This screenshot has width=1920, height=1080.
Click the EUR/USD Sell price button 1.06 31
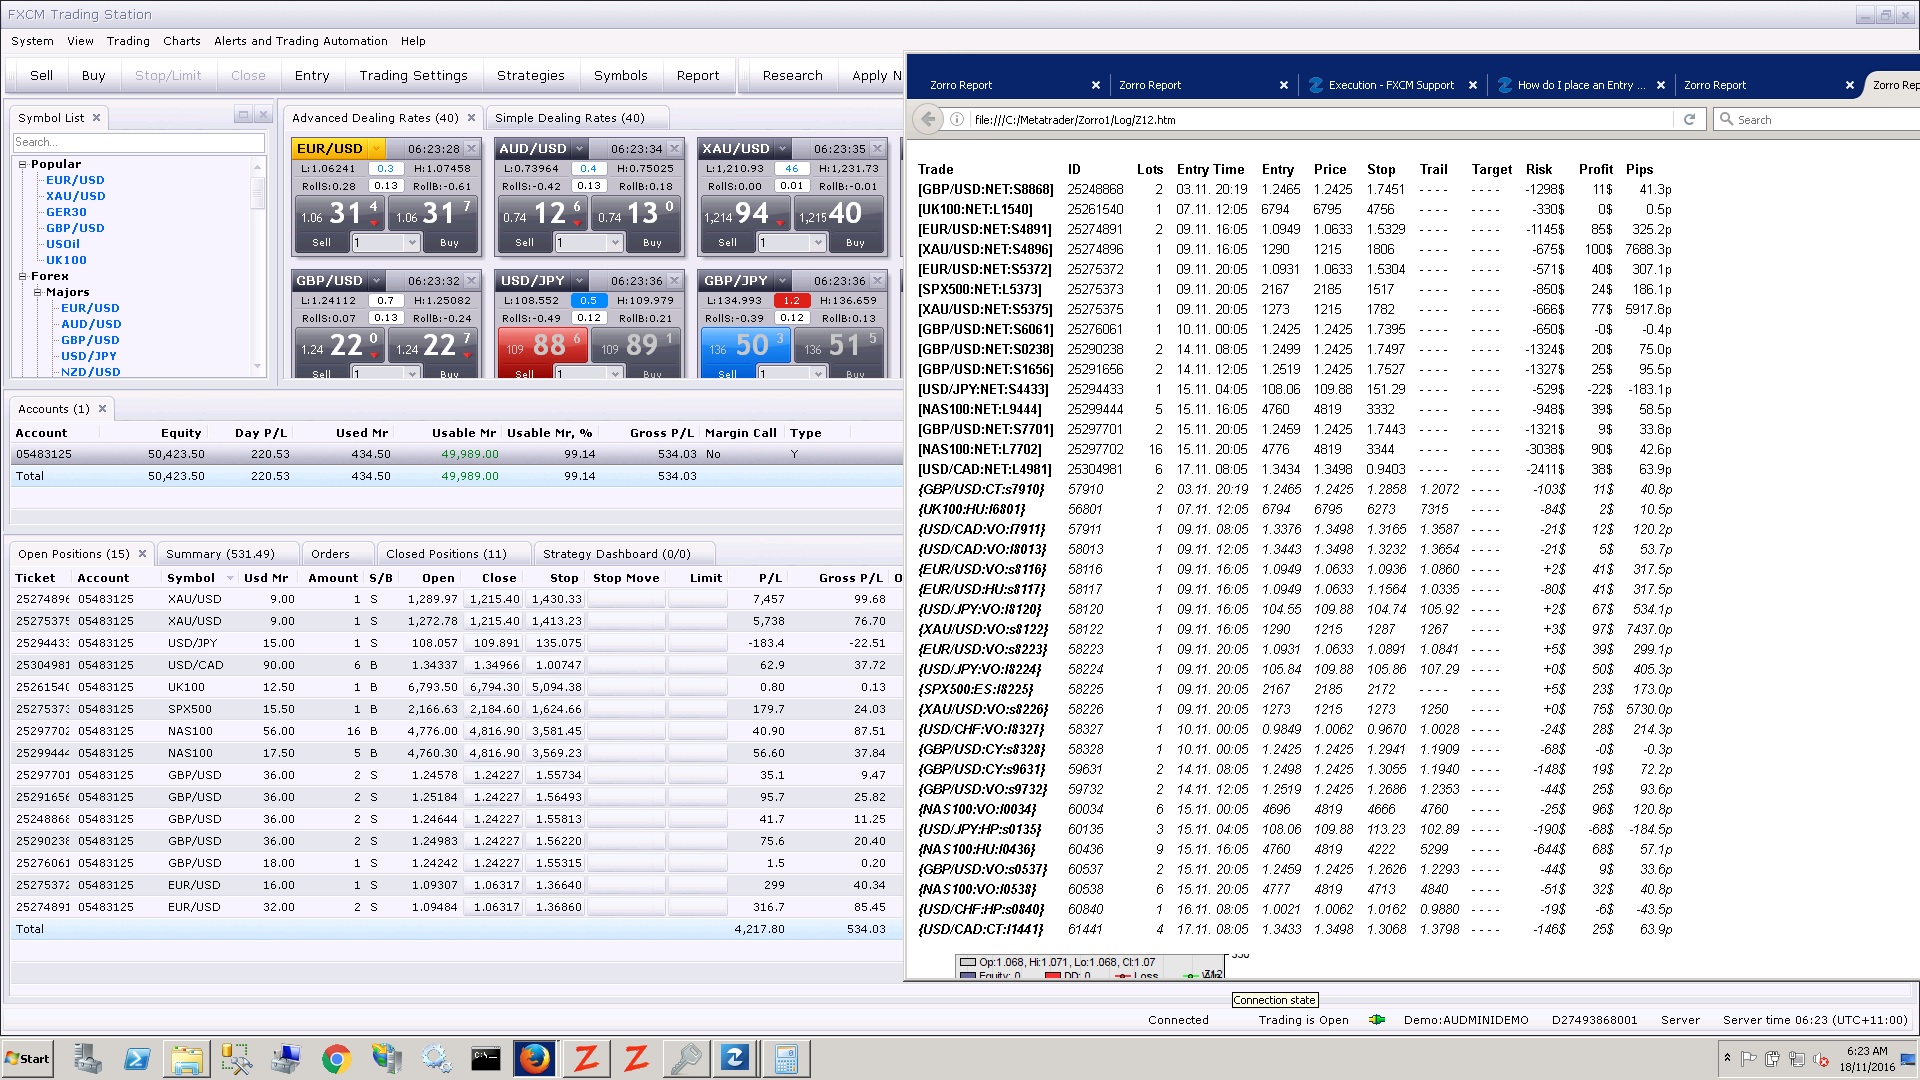coord(340,213)
